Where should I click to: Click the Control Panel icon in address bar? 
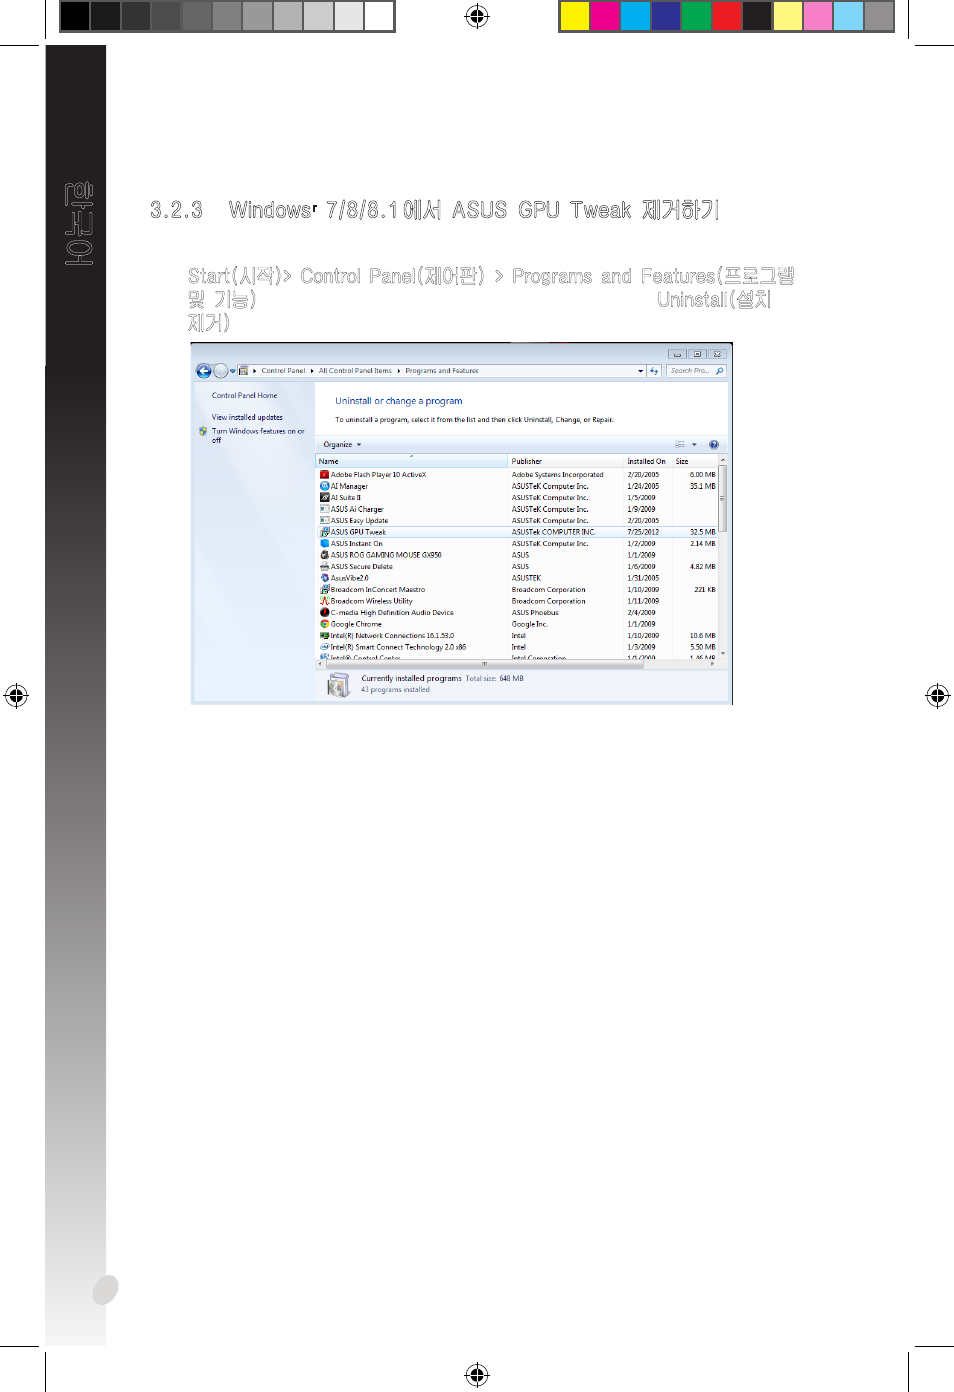coord(243,371)
